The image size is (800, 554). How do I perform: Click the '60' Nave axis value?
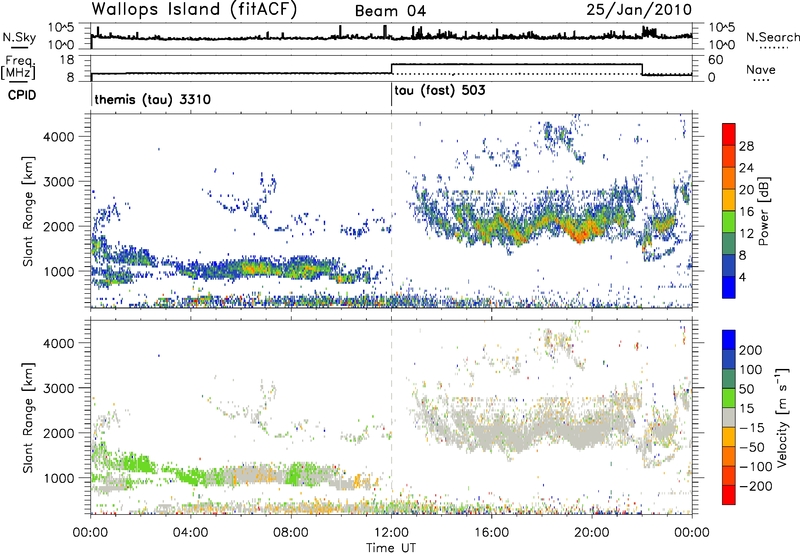716,60
